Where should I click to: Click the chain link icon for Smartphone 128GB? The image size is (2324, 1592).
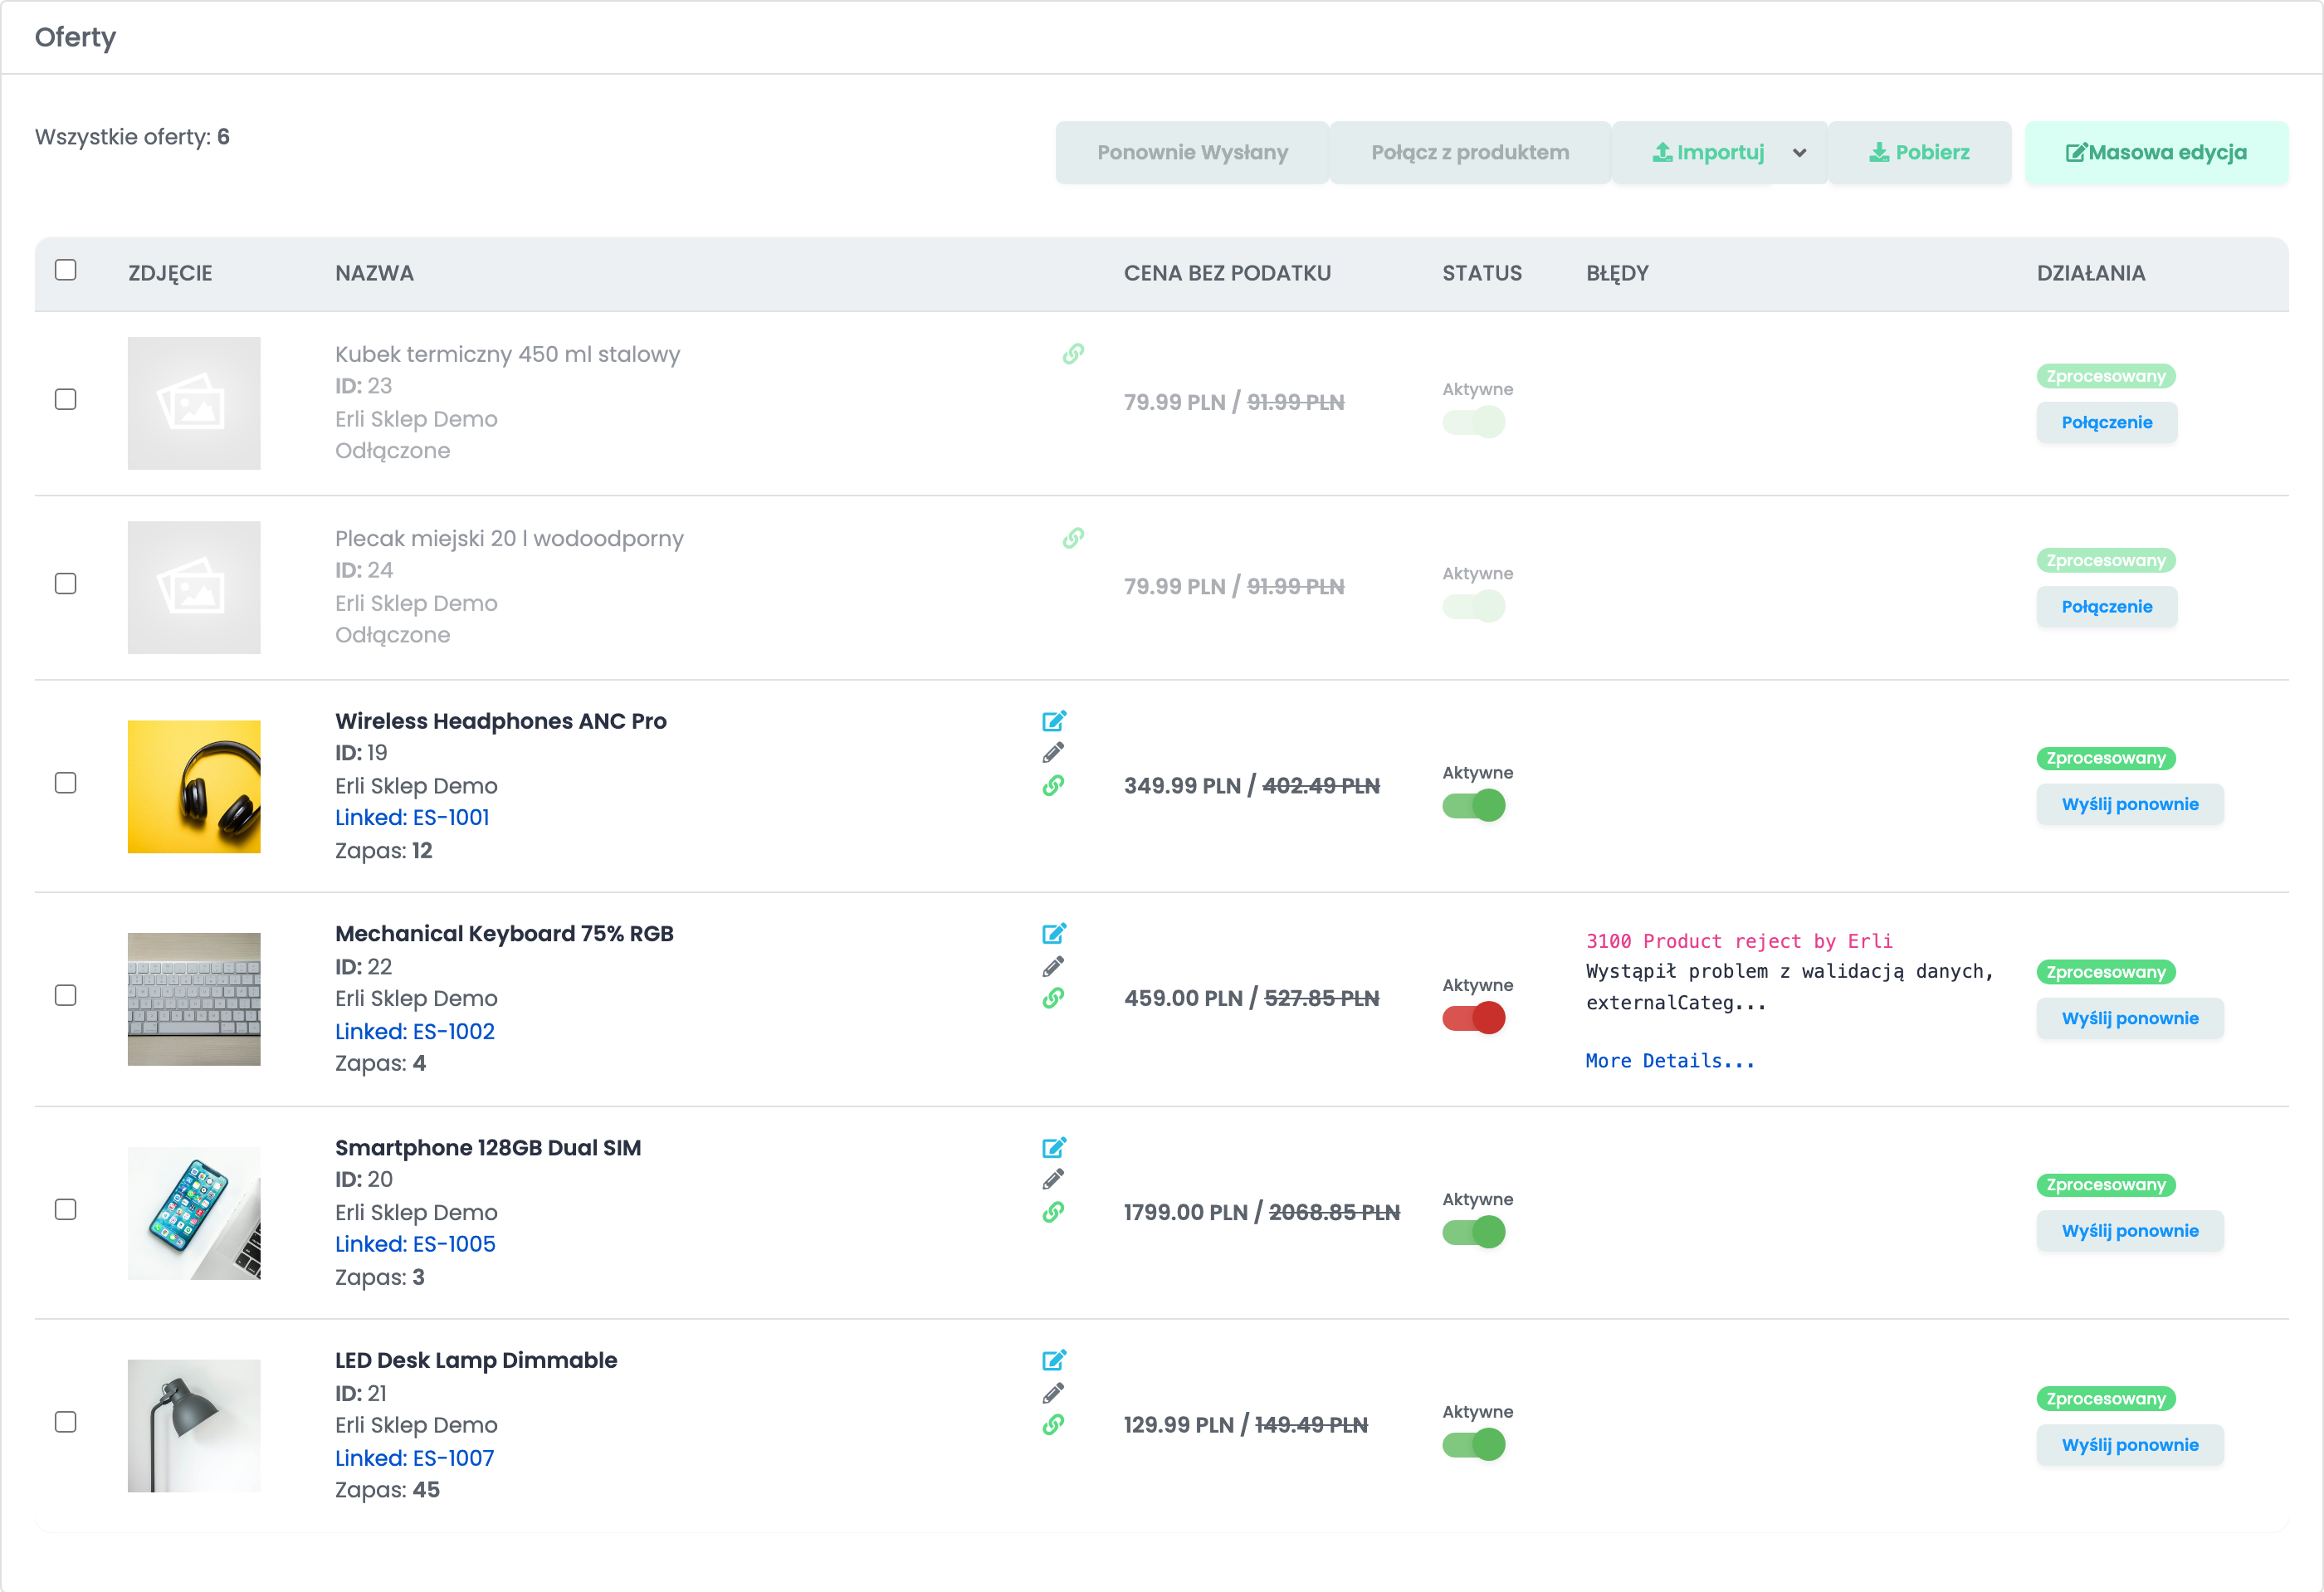[1053, 1212]
